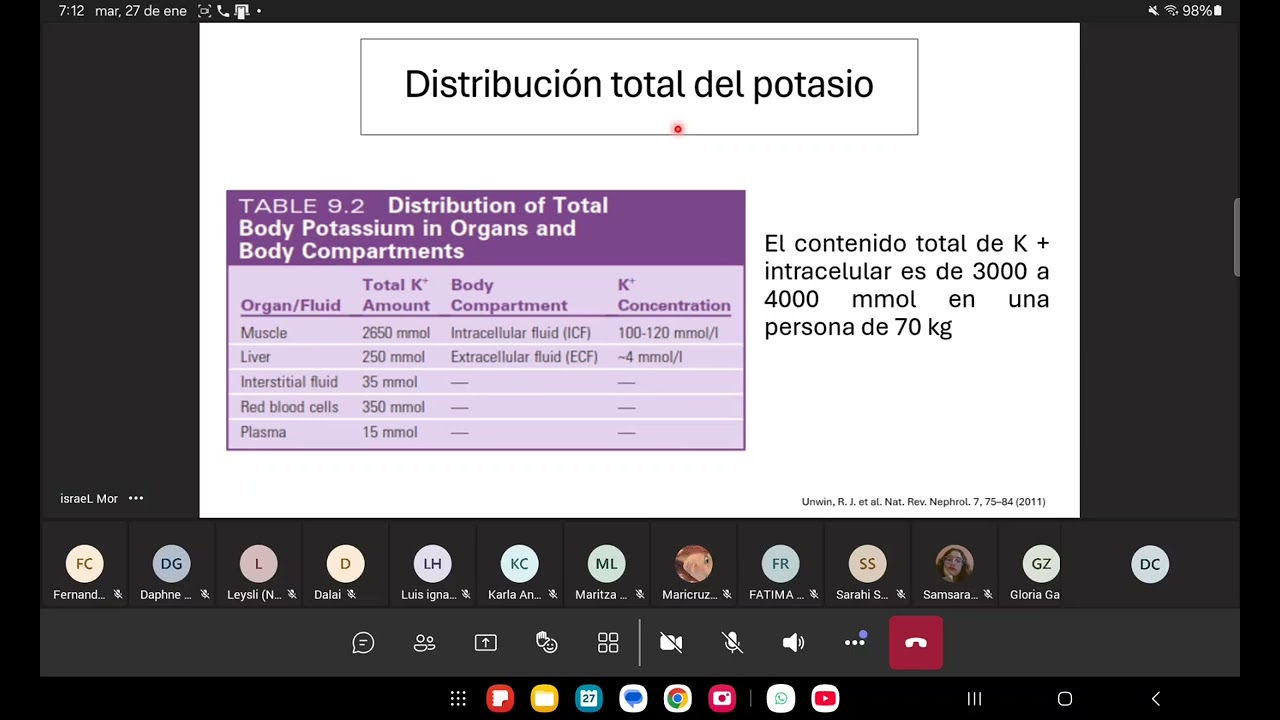Select participant Maricruz photo avatar

(693, 564)
